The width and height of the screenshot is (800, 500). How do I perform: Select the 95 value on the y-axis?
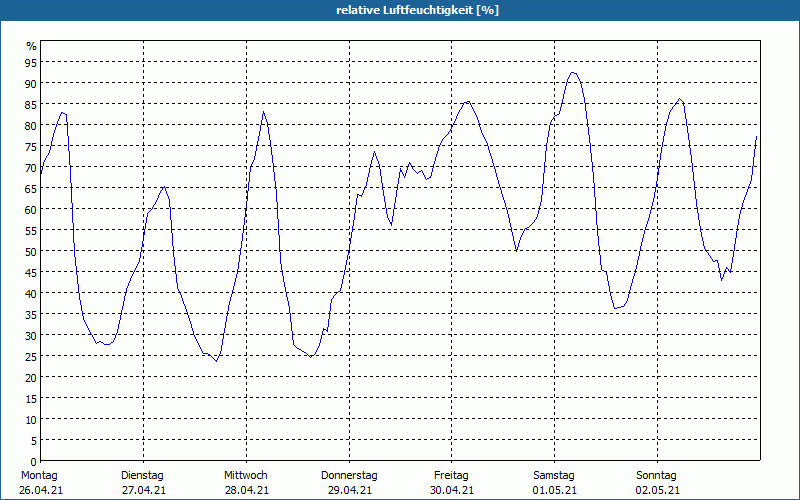pyautogui.click(x=31, y=62)
